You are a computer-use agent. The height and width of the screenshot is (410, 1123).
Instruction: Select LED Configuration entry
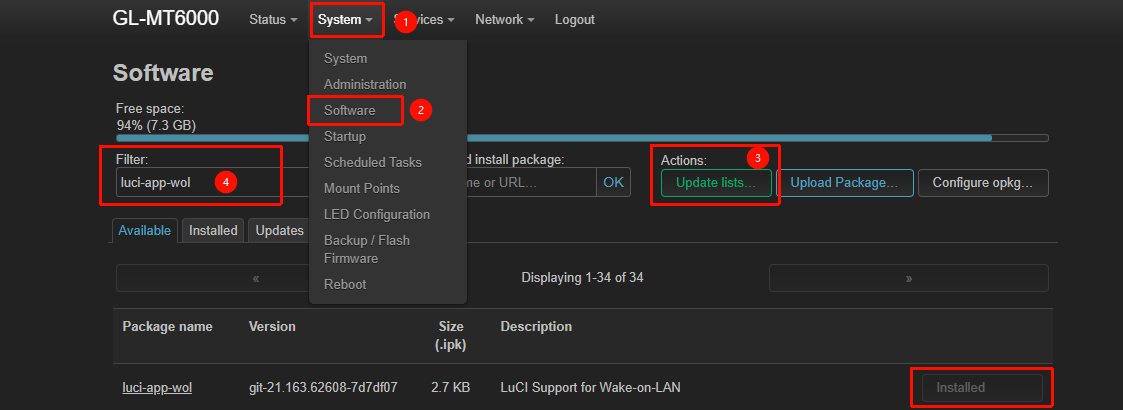pos(377,214)
